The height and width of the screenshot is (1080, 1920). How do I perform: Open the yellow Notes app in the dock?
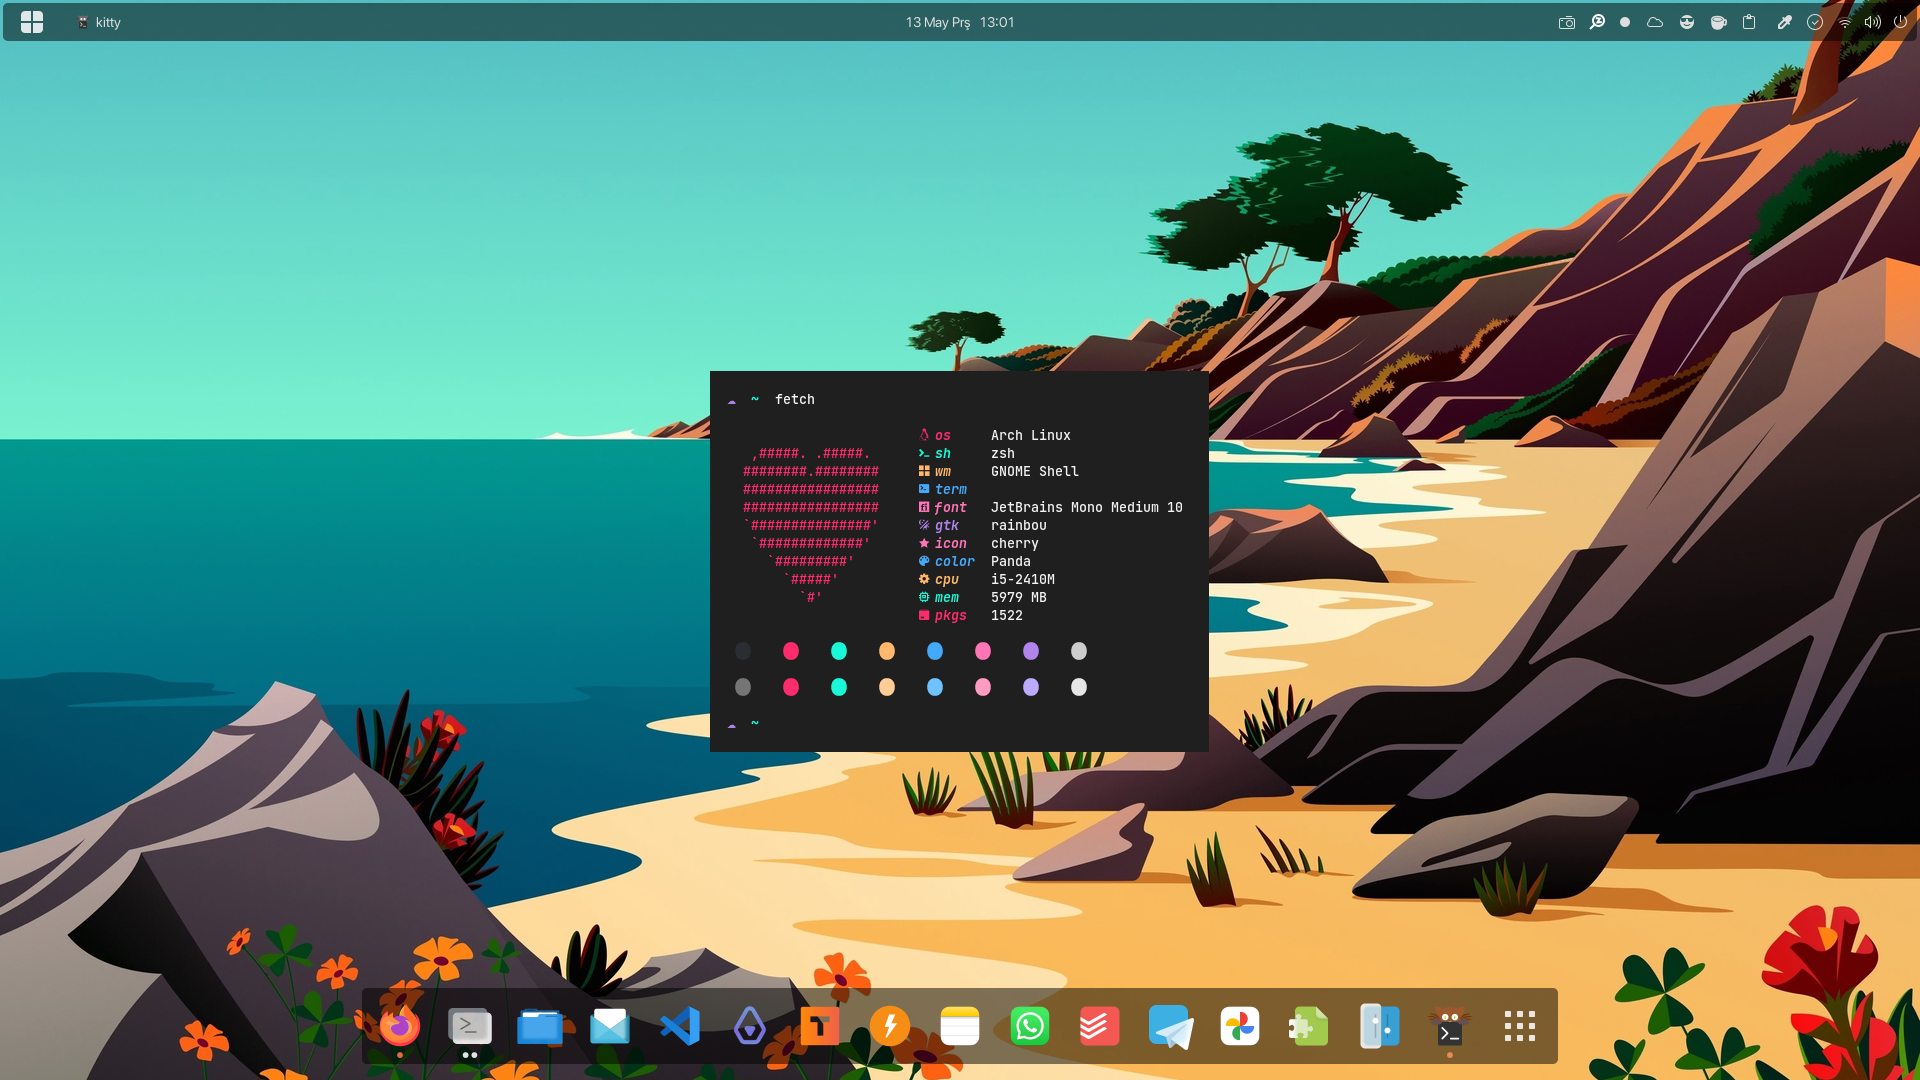click(x=960, y=1026)
